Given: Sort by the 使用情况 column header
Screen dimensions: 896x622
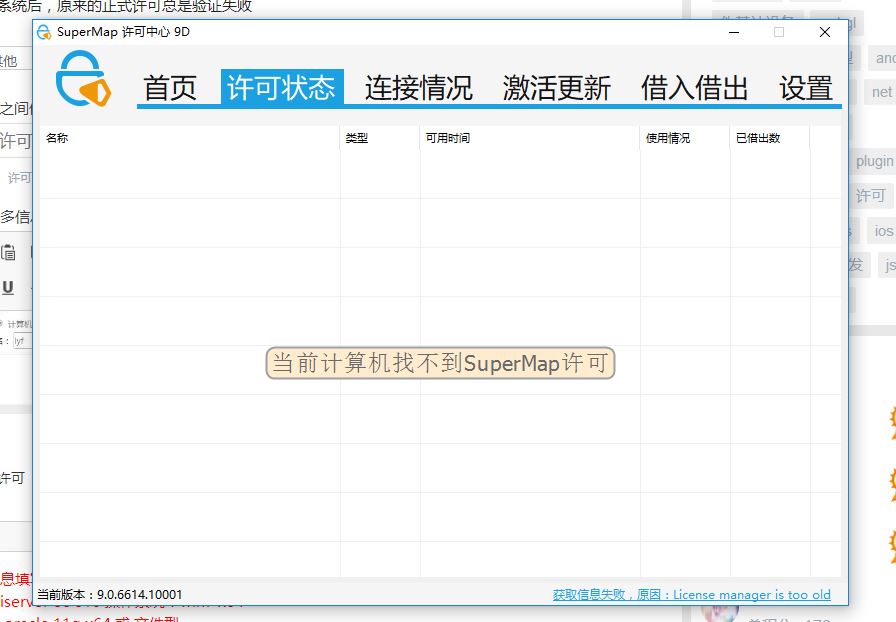Looking at the screenshot, I should pos(685,138).
